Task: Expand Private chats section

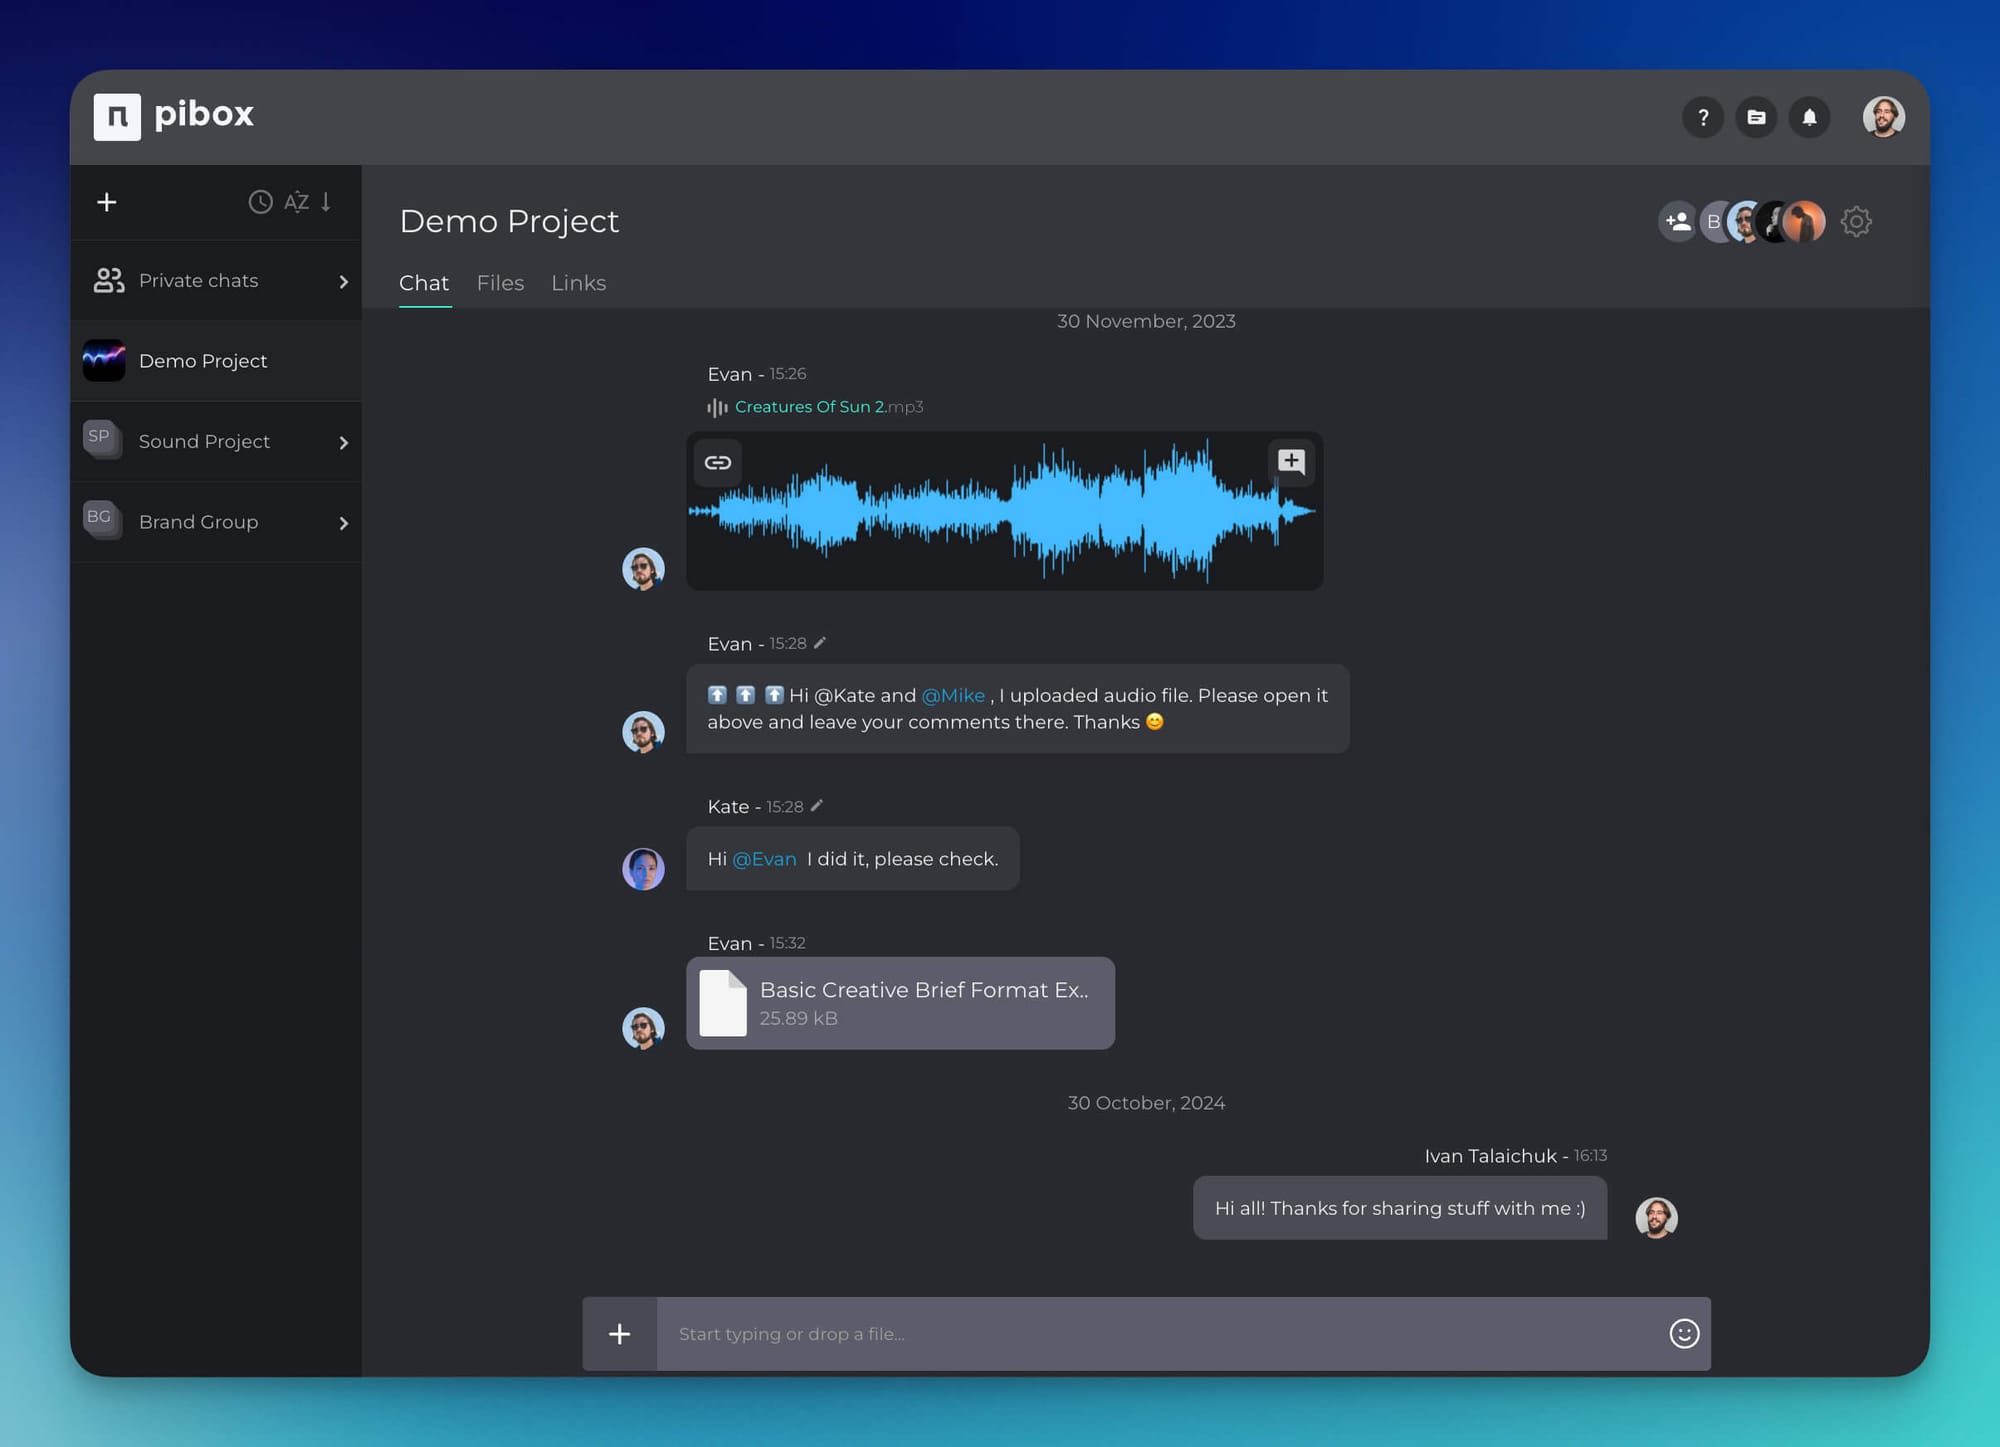Action: [343, 281]
